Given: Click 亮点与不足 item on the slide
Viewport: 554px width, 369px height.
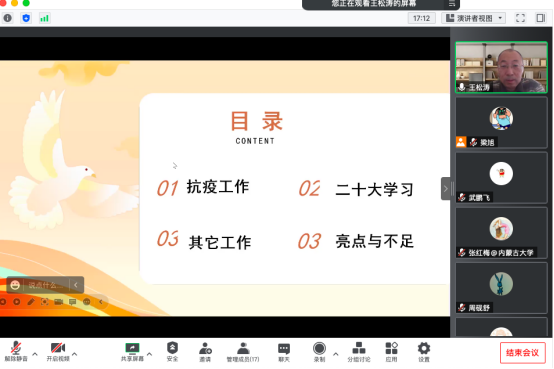Looking at the screenshot, I should point(375,241).
